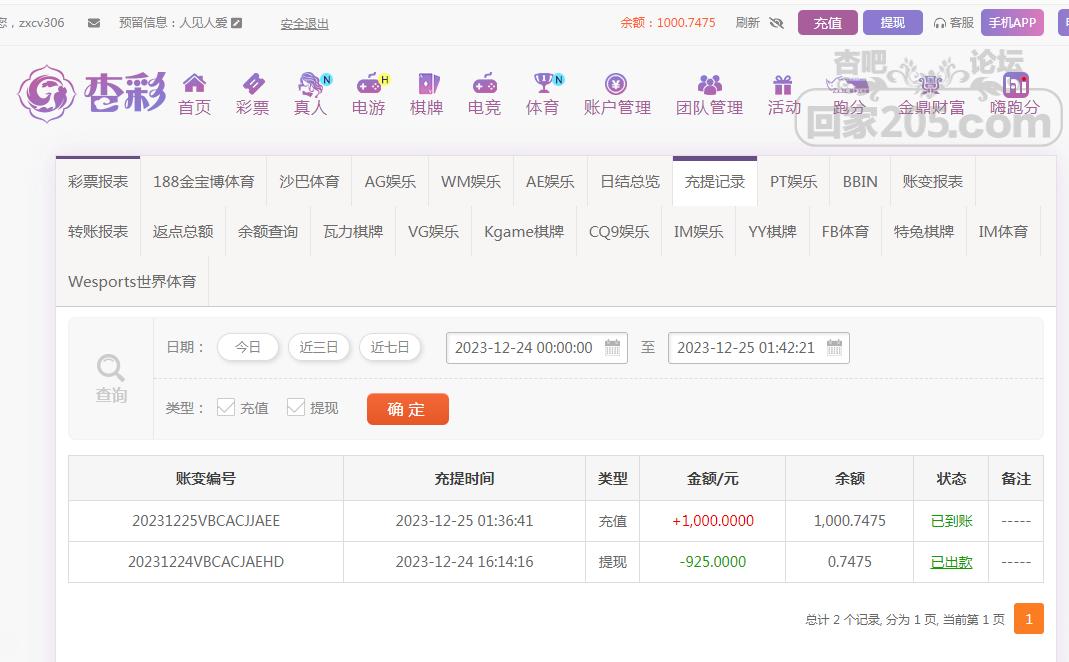Image resolution: width=1069 pixels, height=662 pixels.
Task: Open the 体育 trophy icon
Action: [x=542, y=84]
